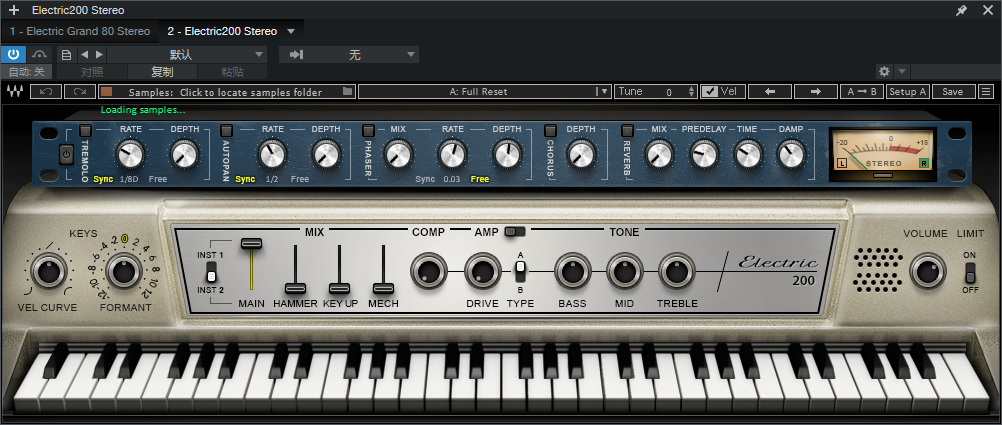Open the samples folder icon

[x=347, y=91]
